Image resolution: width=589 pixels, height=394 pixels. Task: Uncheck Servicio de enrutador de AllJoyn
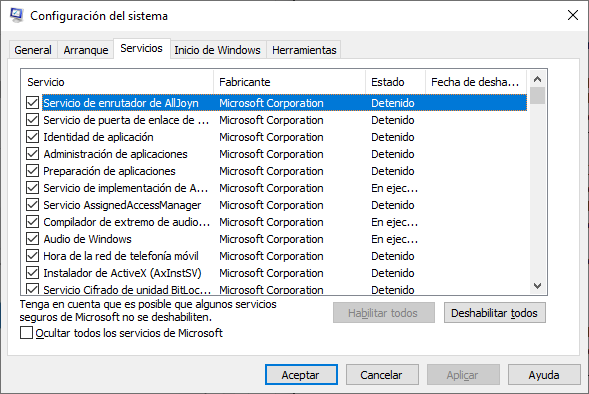click(33, 103)
